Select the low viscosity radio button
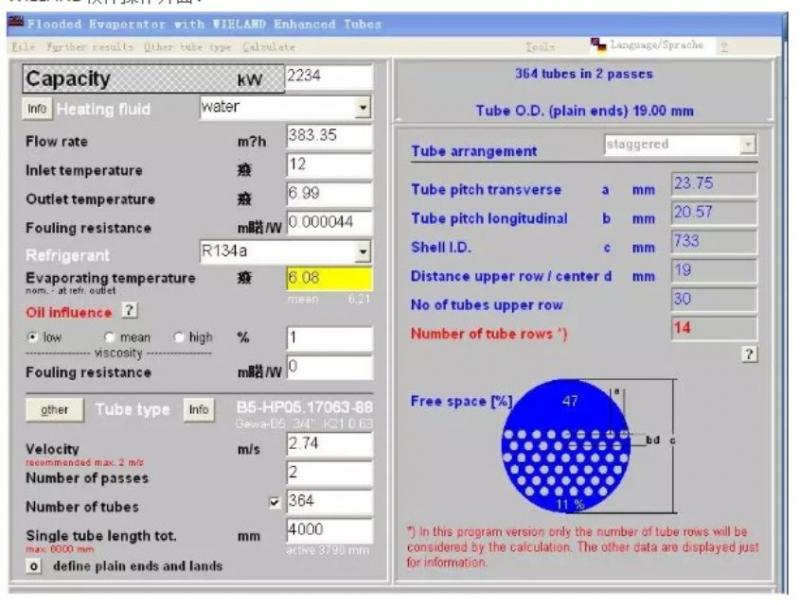The width and height of the screenshot is (800, 605). click(33, 337)
